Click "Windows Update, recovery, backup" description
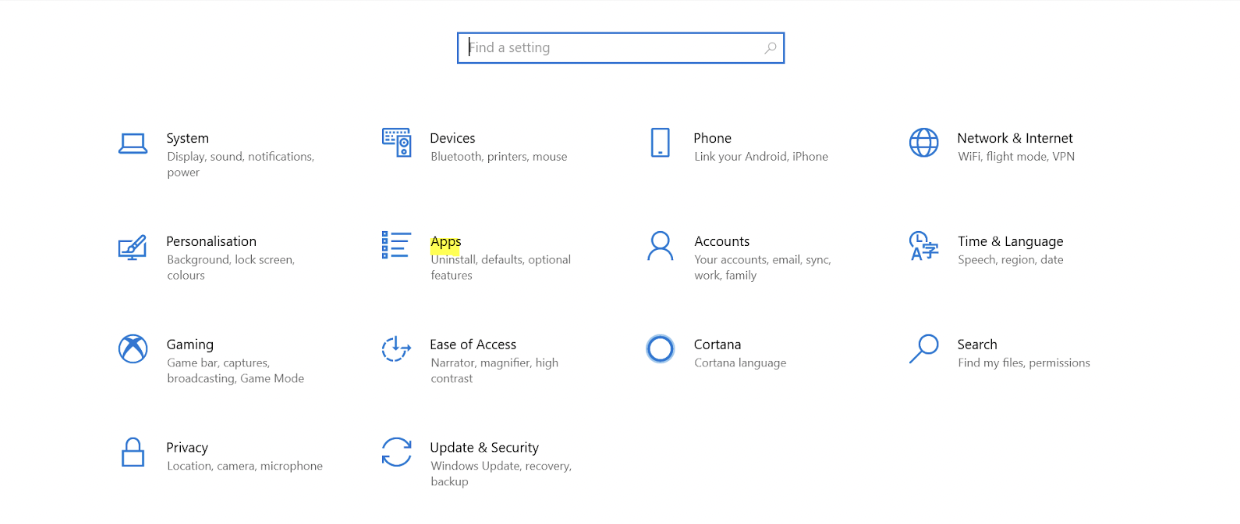This screenshot has height=524, width=1240. (501, 473)
